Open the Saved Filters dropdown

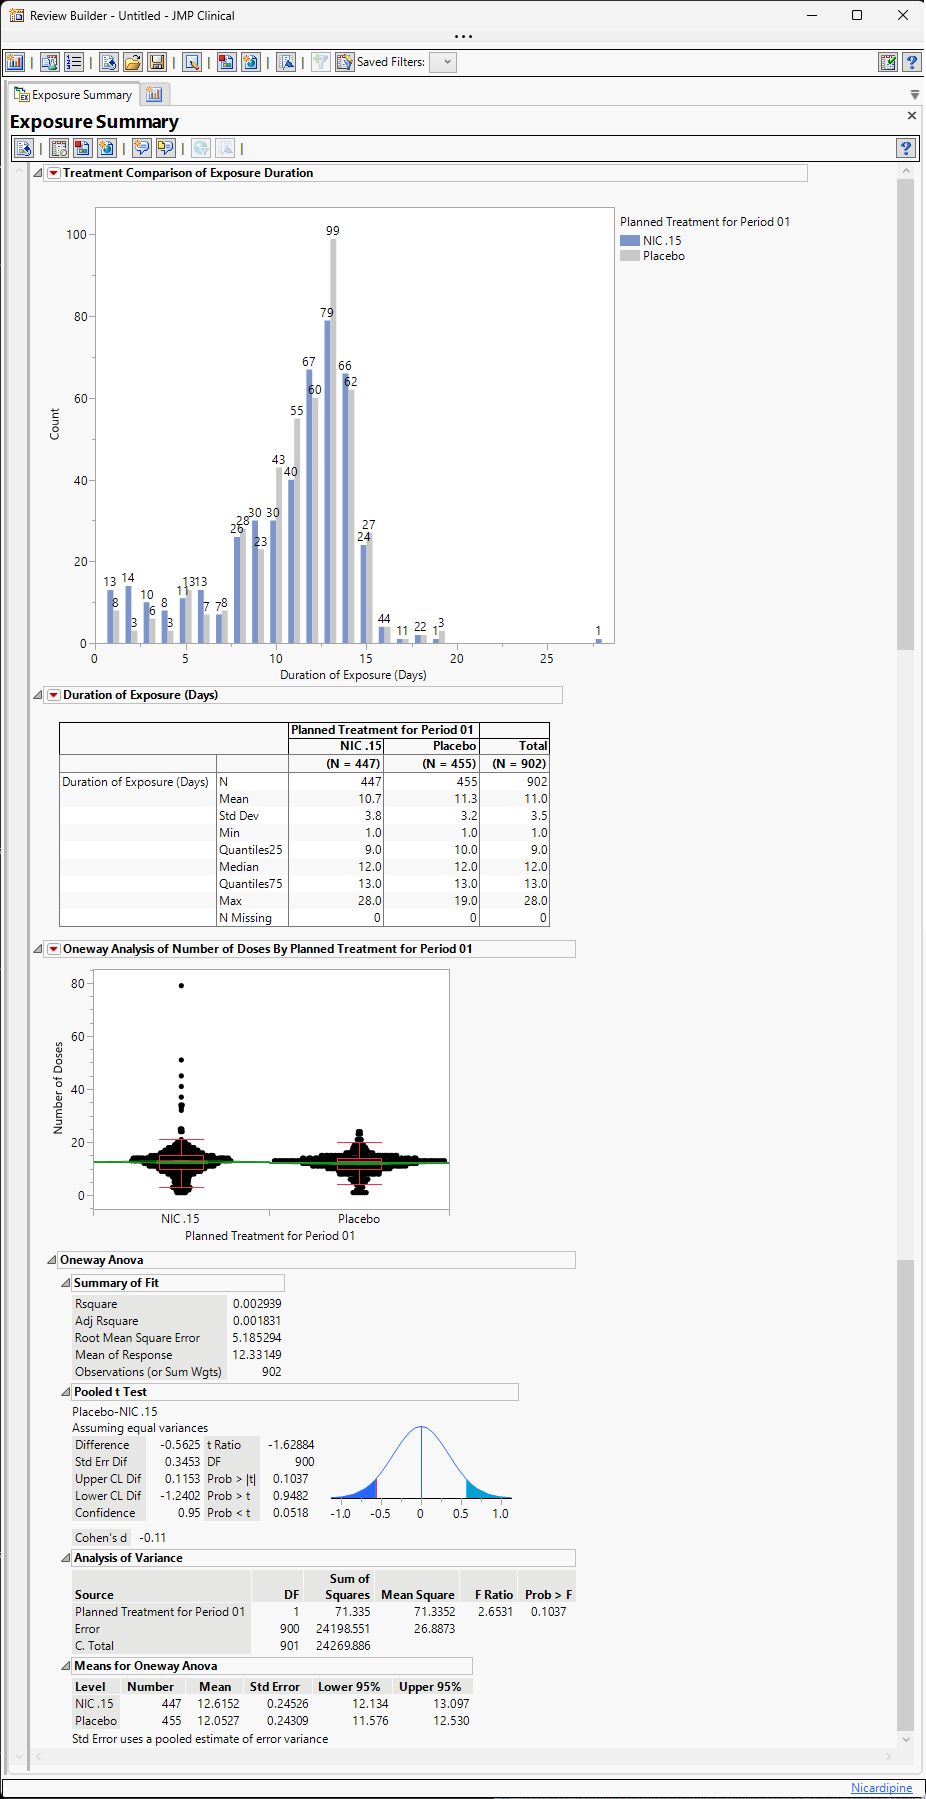click(443, 62)
